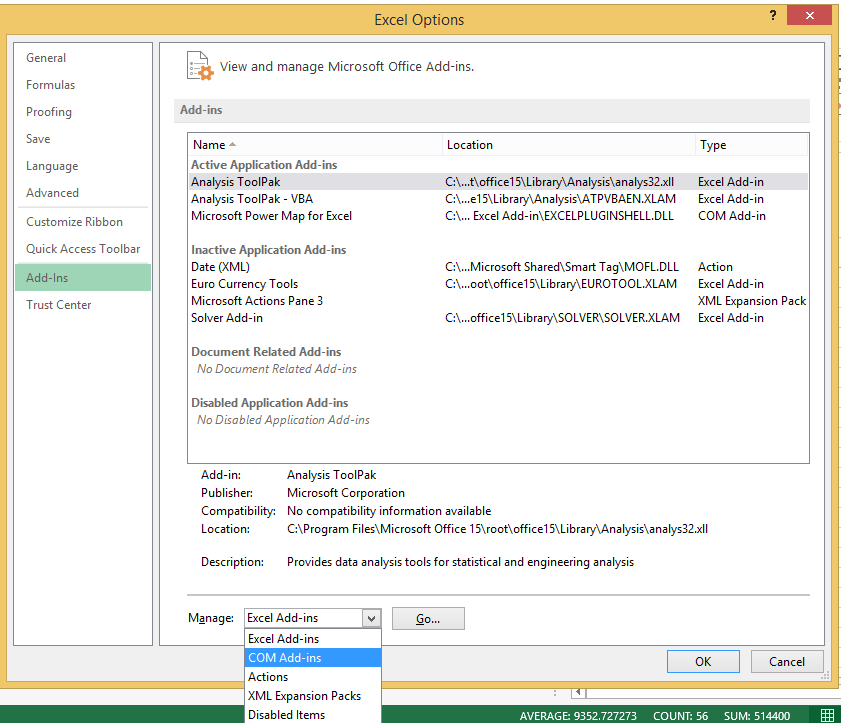Open the Manage dropdown arrow
Image resolution: width=841 pixels, height=723 pixels.
tap(371, 619)
